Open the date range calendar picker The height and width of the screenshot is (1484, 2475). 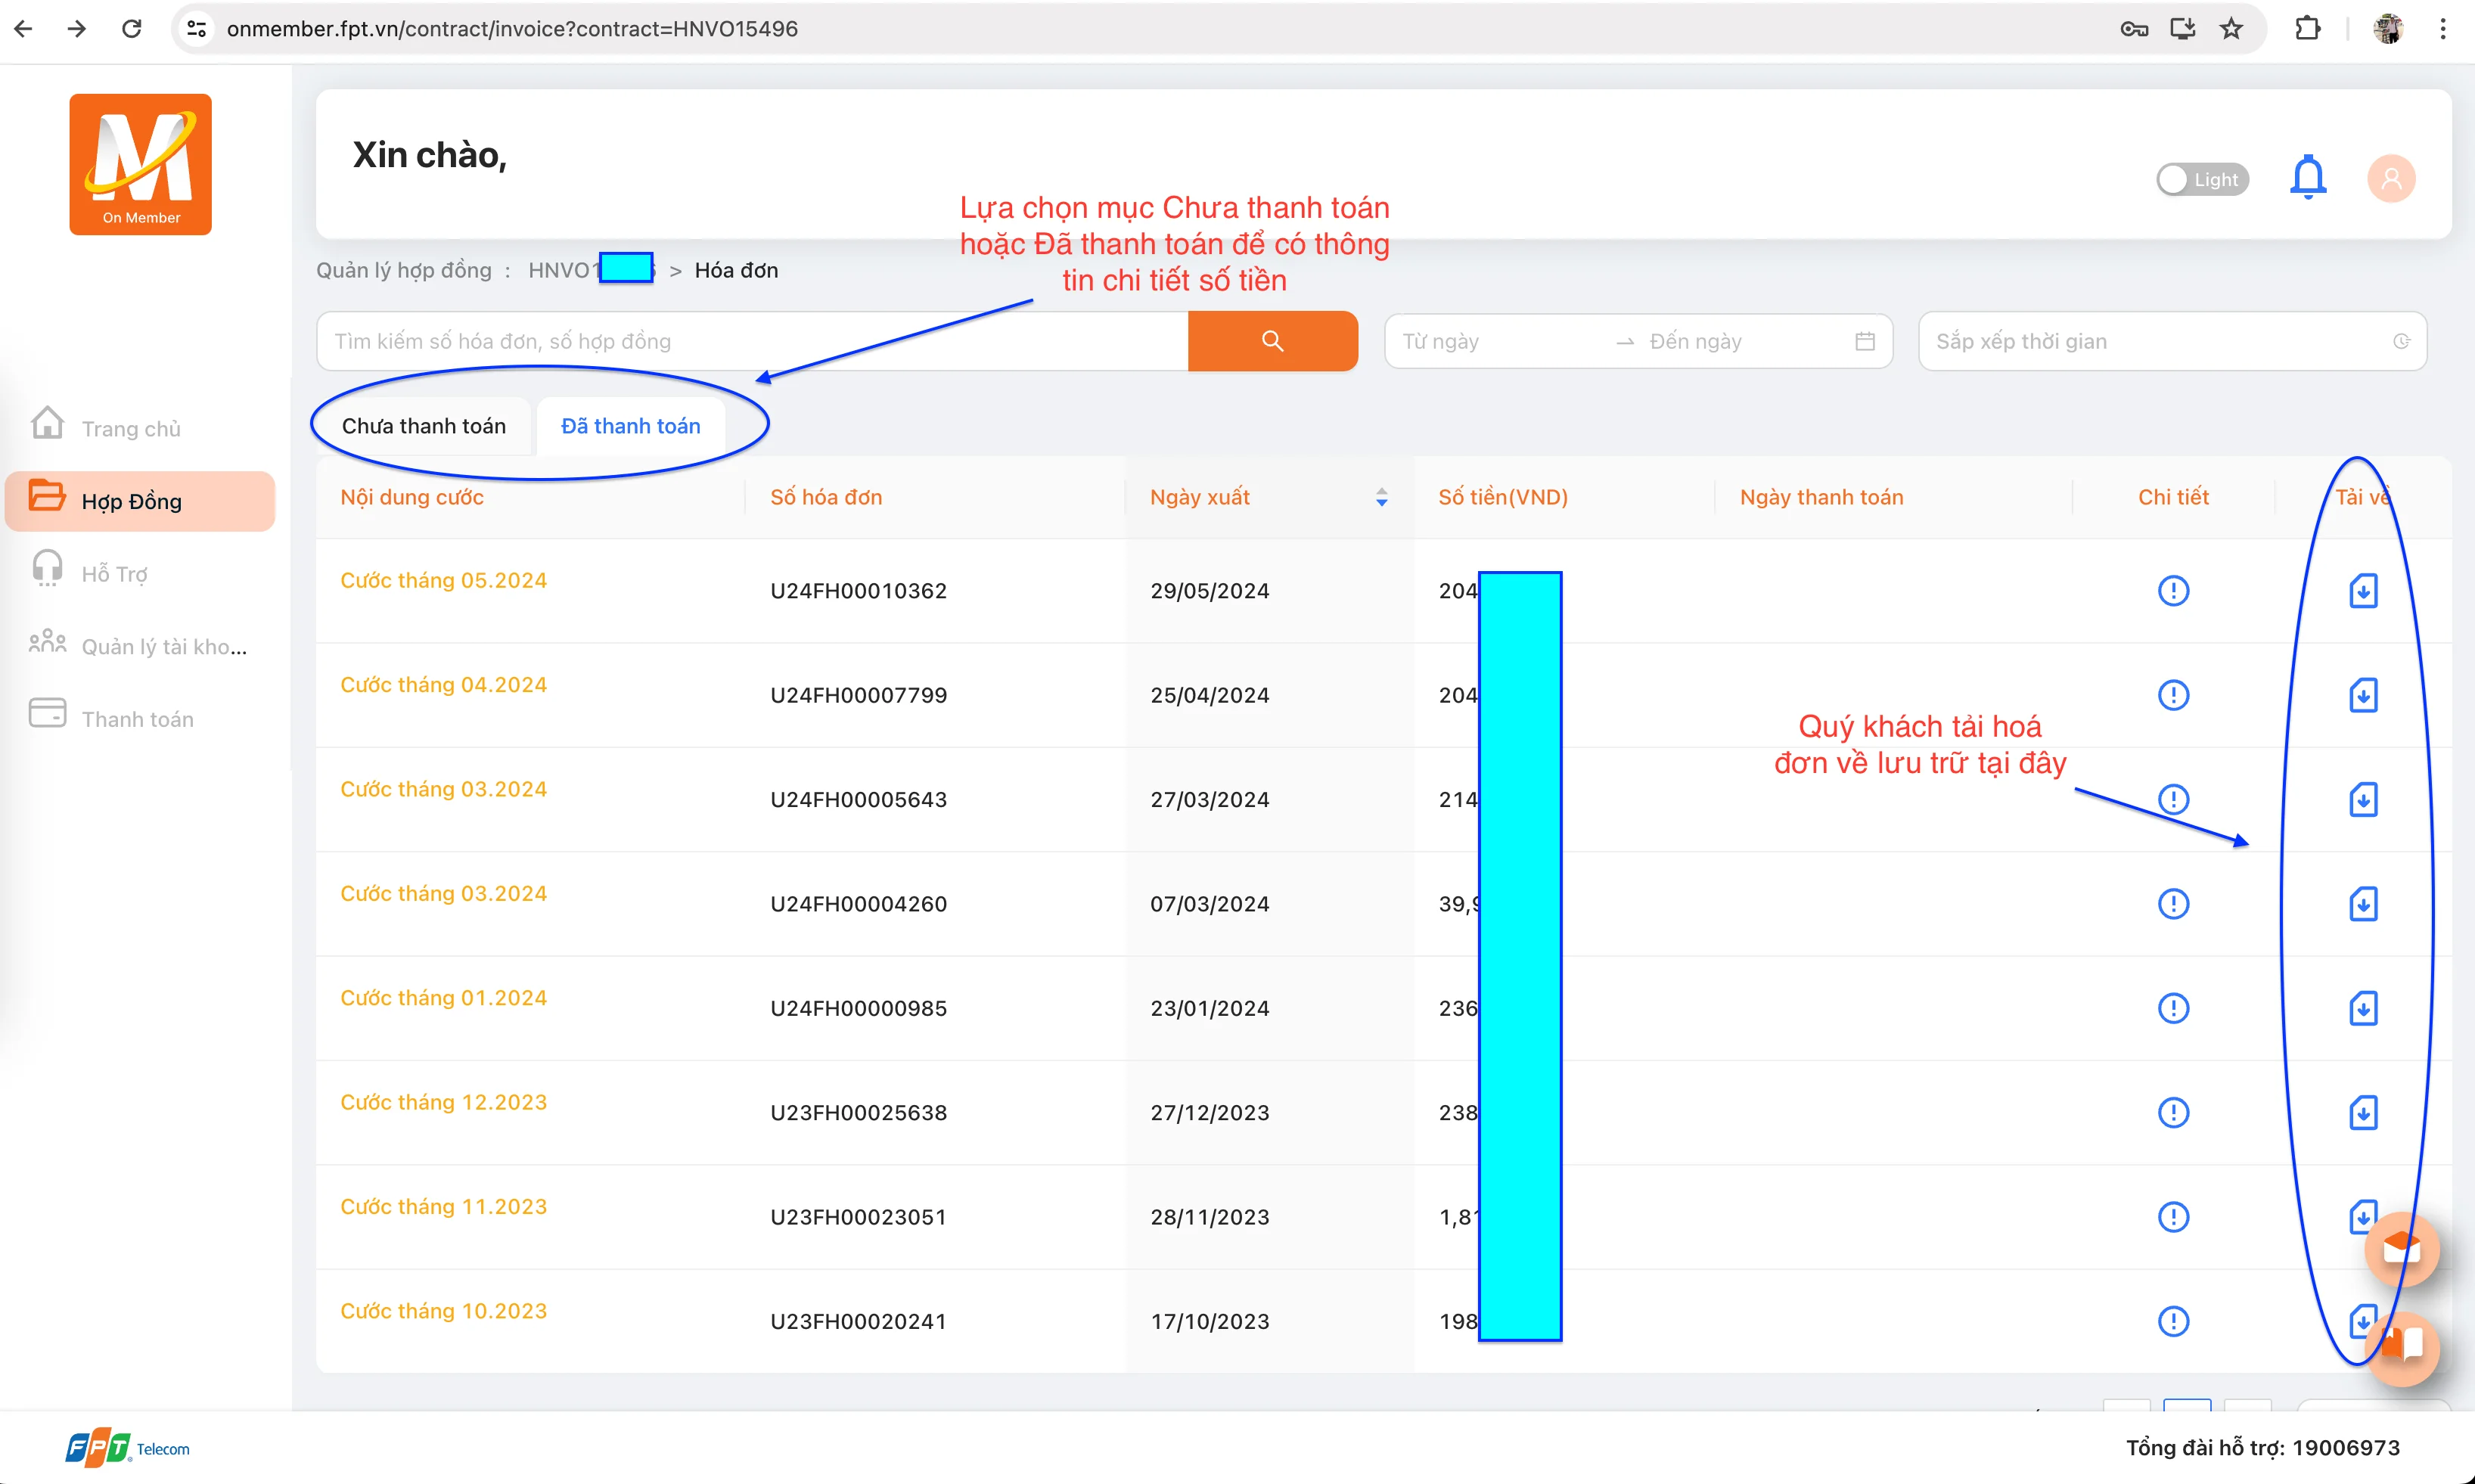pos(1864,341)
